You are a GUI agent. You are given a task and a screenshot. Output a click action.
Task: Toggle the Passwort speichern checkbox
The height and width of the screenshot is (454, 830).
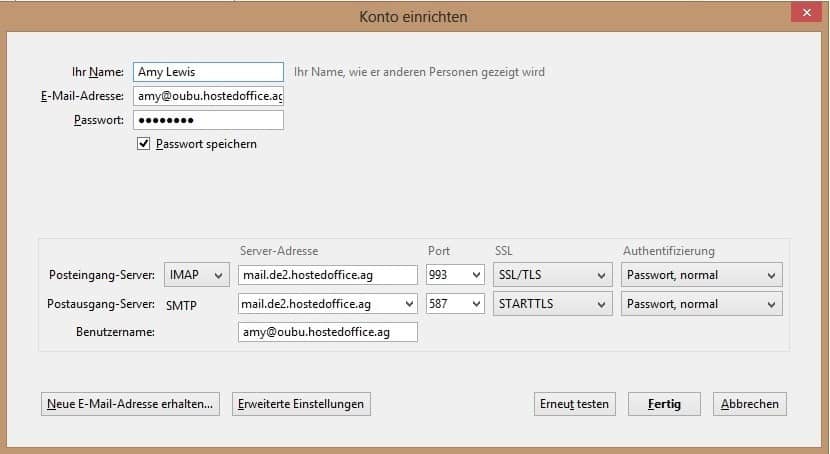[x=143, y=144]
